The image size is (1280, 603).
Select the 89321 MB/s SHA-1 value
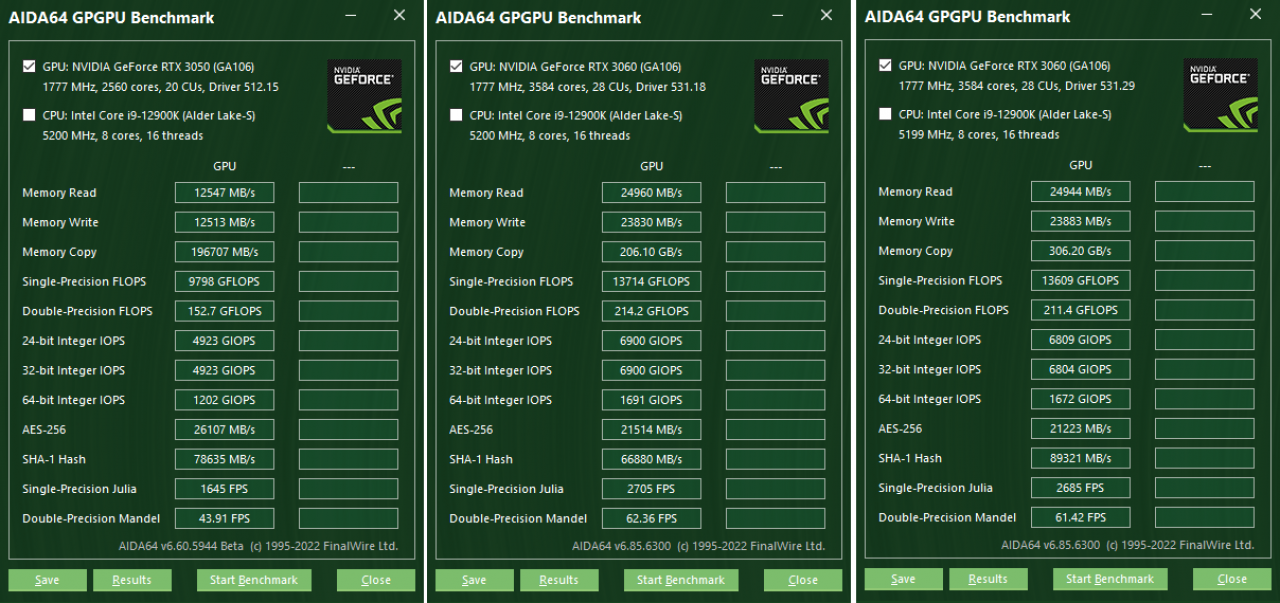pyautogui.click(x=1080, y=459)
